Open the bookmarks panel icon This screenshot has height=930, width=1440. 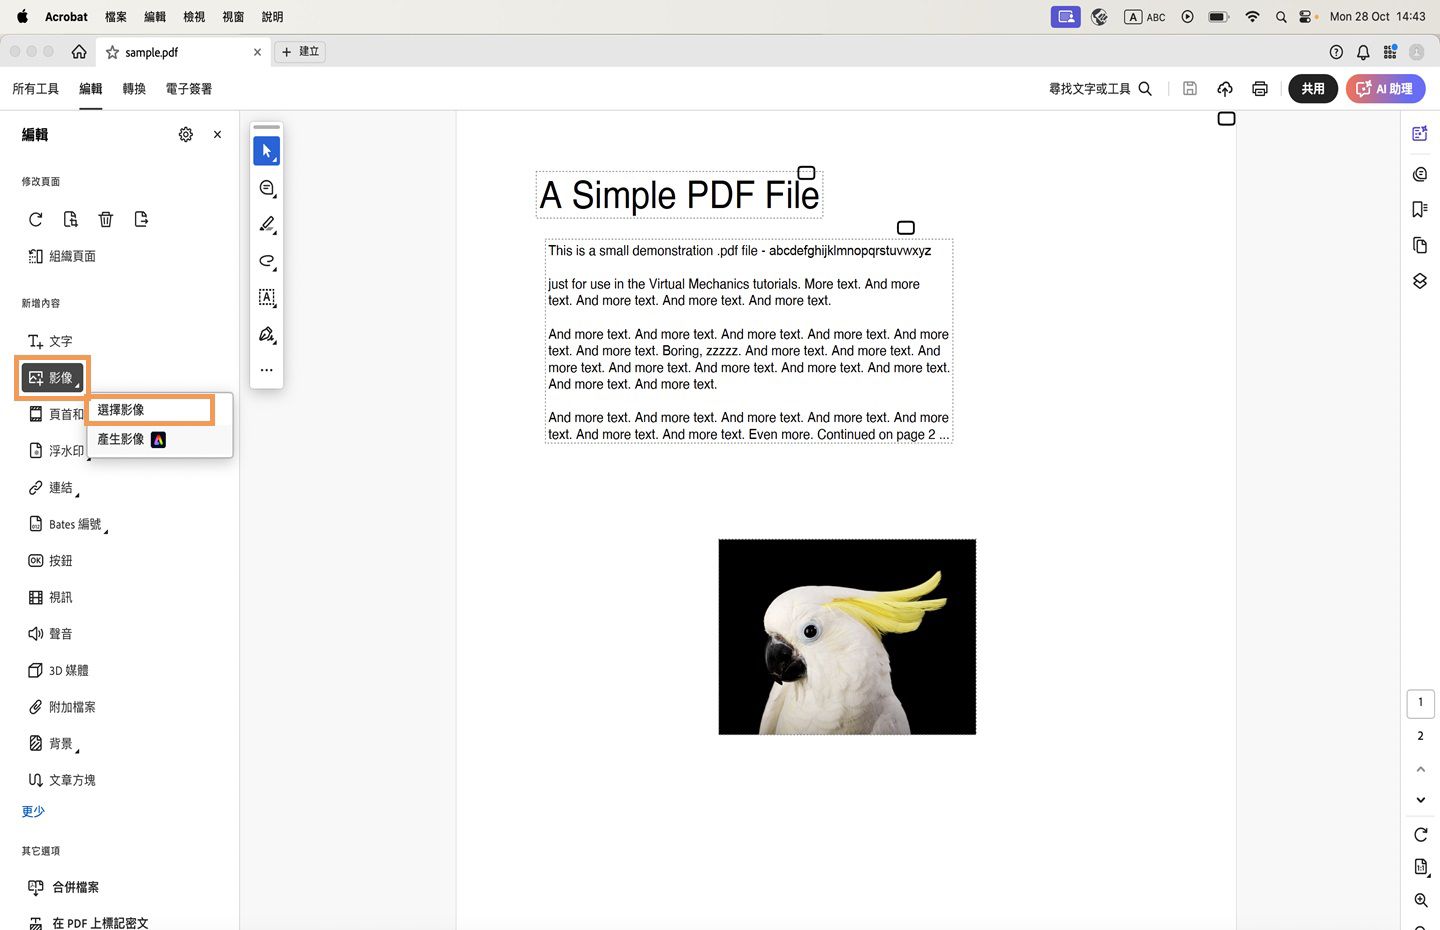click(1419, 209)
